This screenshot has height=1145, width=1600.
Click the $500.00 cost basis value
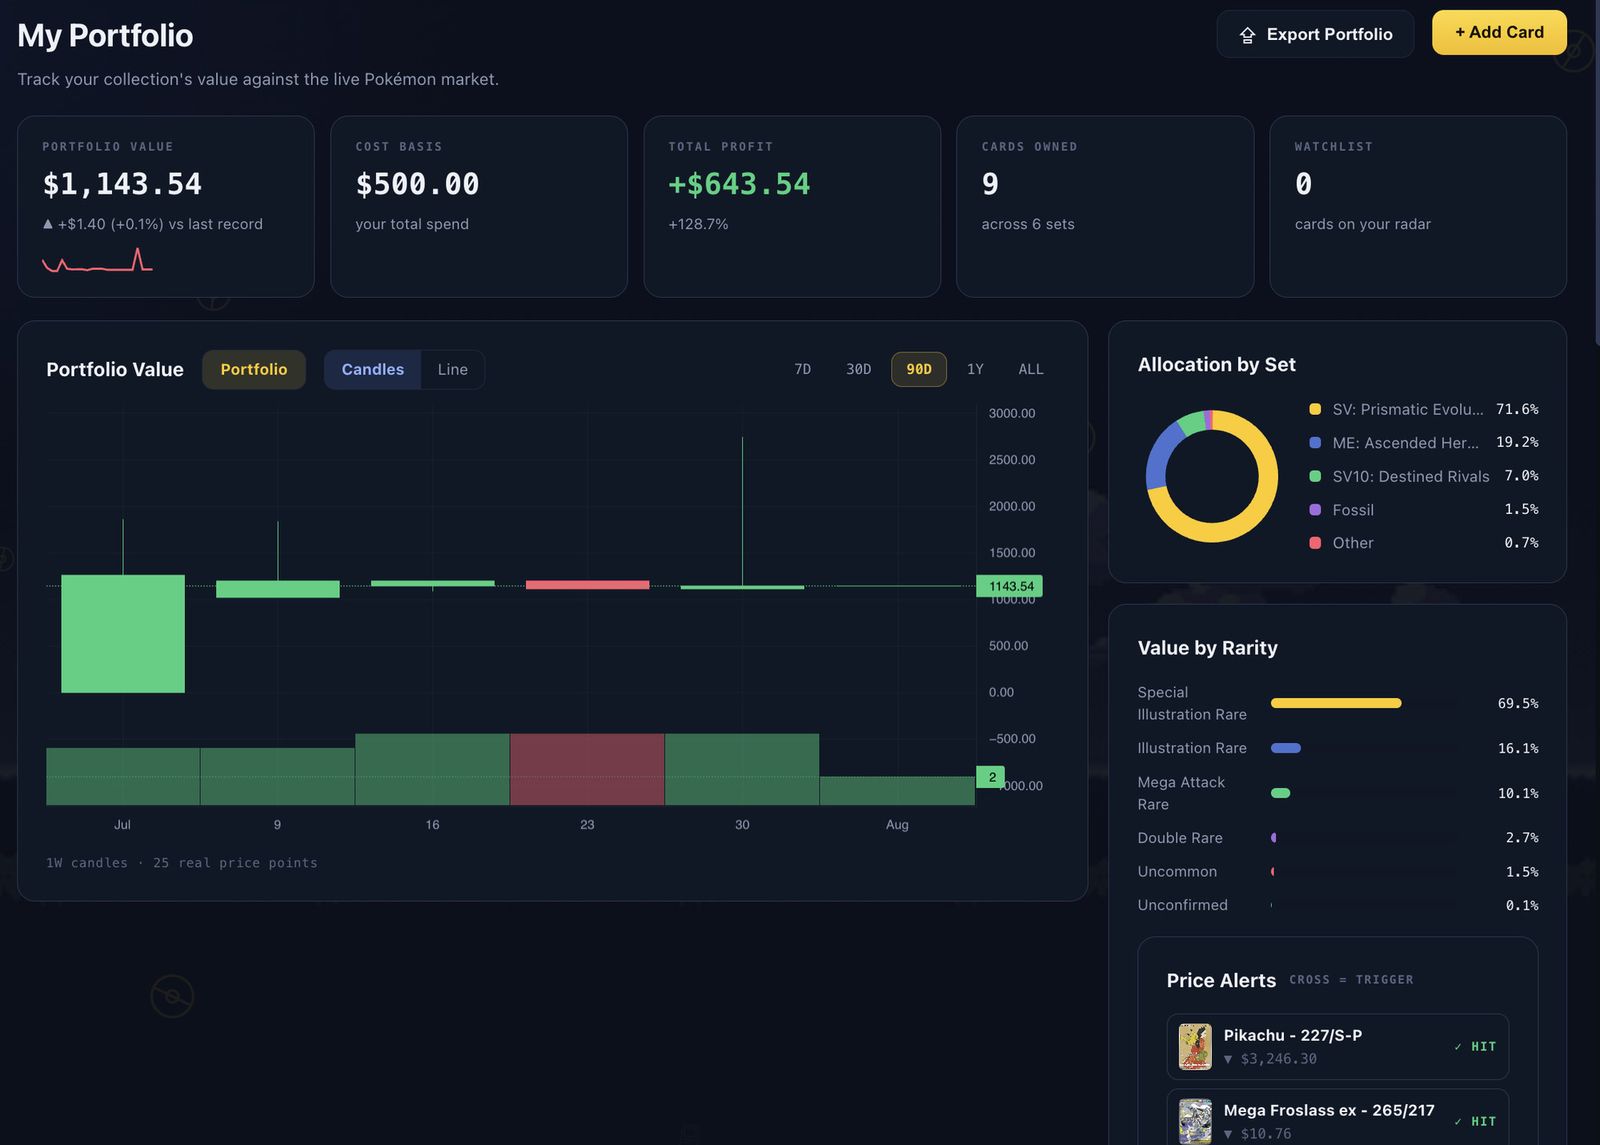tap(417, 184)
